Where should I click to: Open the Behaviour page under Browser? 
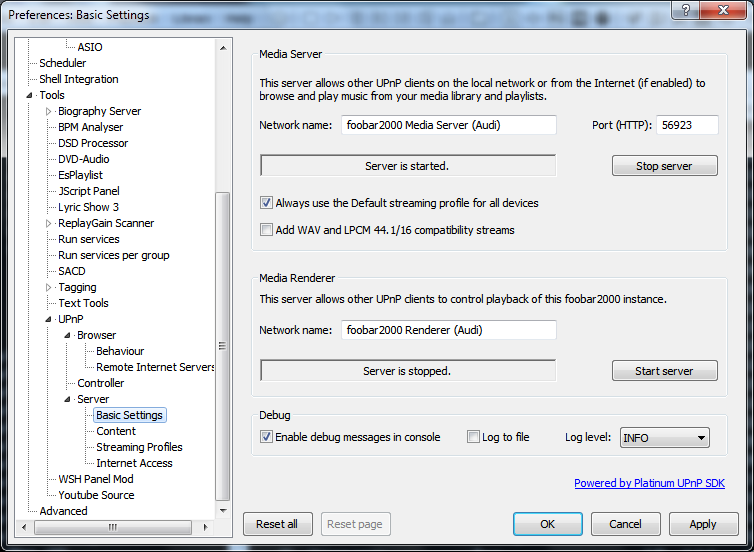[120, 351]
